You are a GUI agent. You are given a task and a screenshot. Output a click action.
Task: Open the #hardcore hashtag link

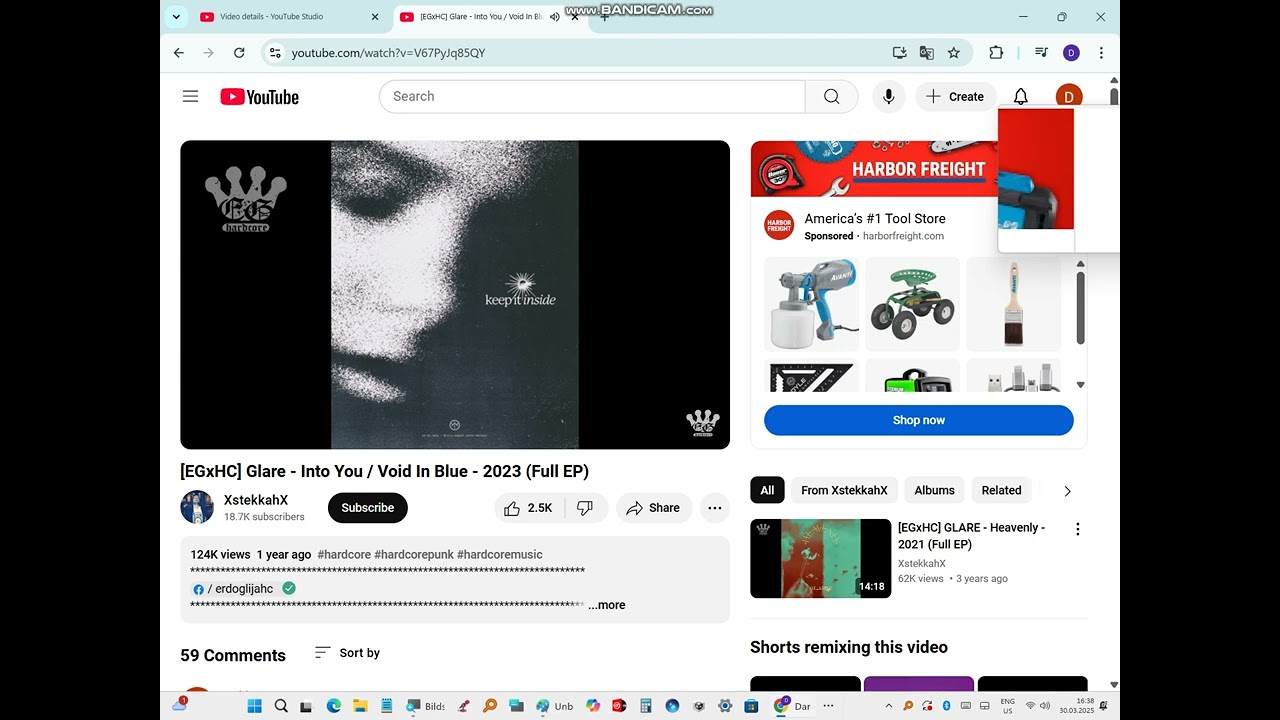coord(344,554)
